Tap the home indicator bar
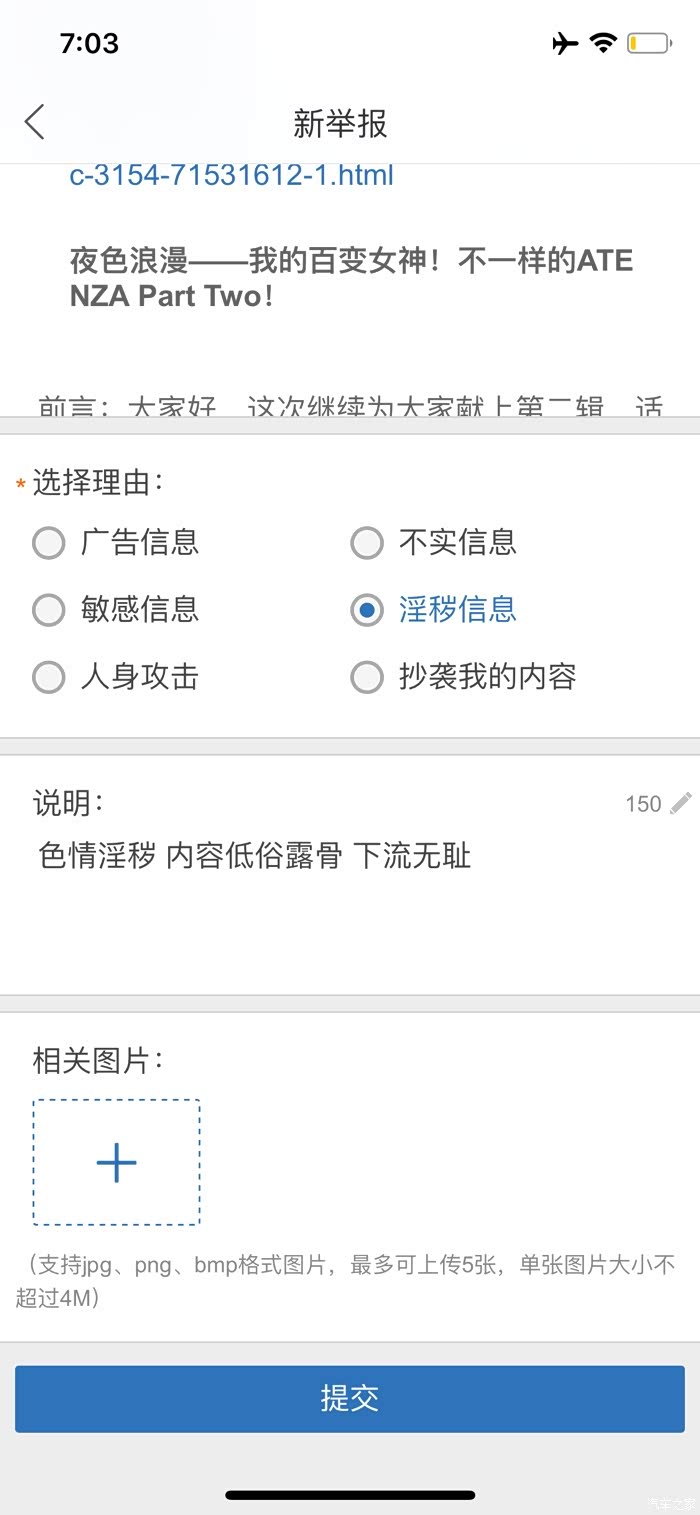The image size is (700, 1515). click(x=350, y=1495)
